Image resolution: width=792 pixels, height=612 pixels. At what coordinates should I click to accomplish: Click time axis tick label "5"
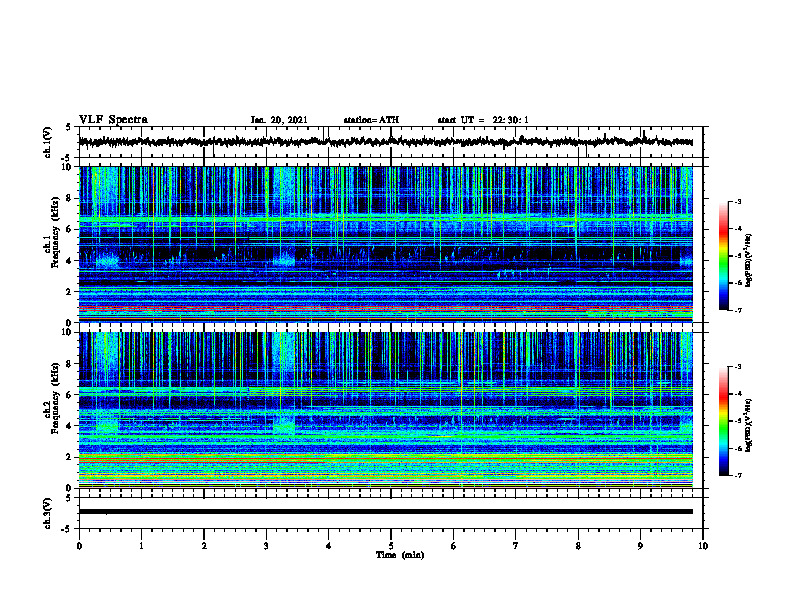click(391, 546)
